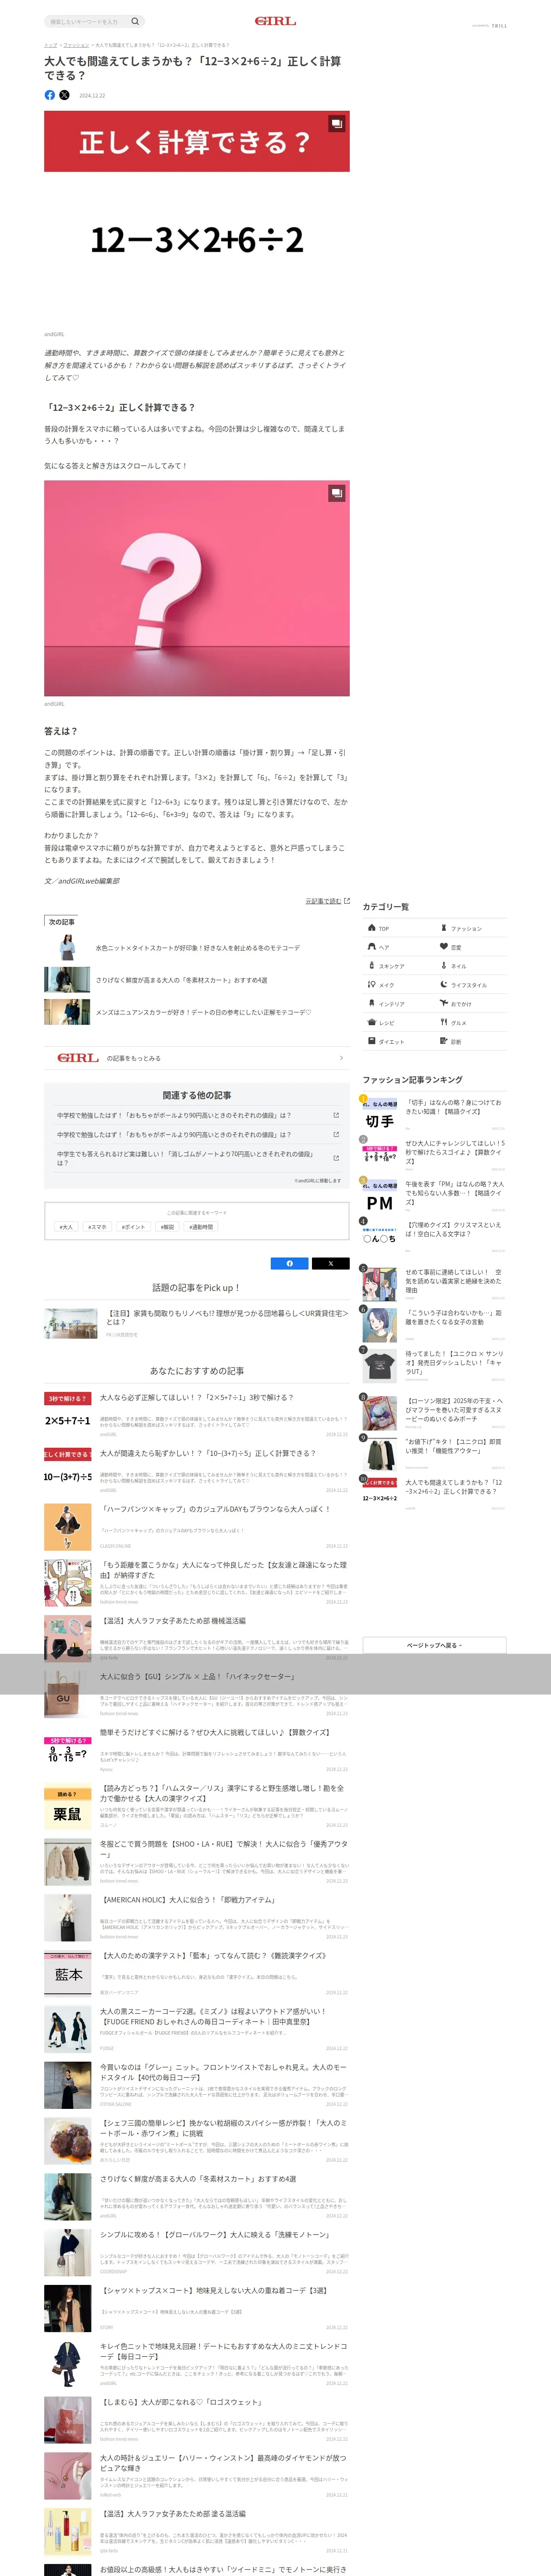Select the #通勤時間 keyword tag

[201, 1227]
